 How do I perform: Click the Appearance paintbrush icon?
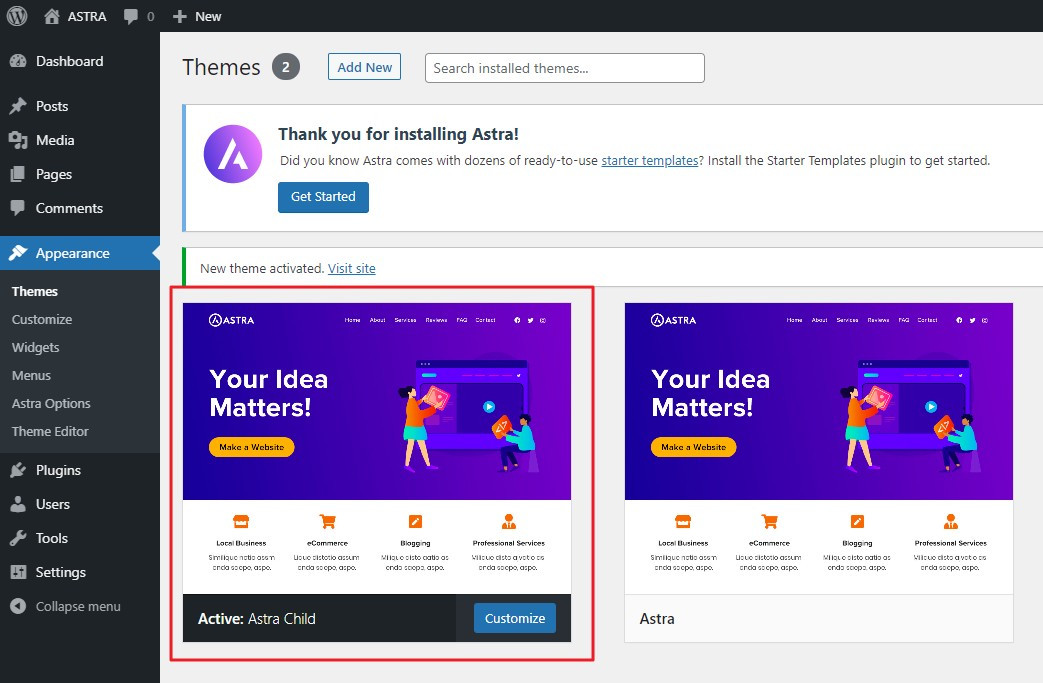[19, 253]
